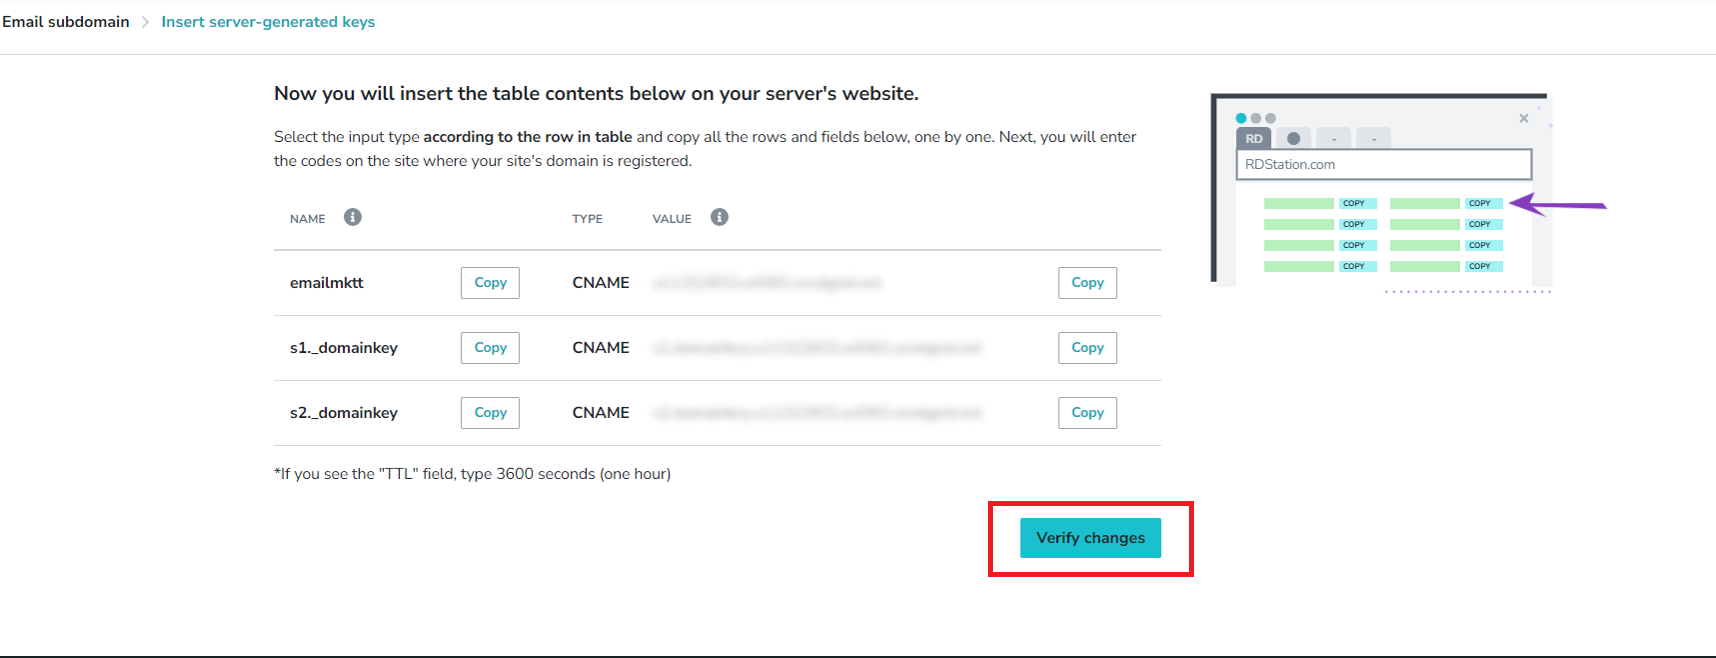Click the top-right COPY chip near the arrow
1716x658 pixels.
point(1482,202)
